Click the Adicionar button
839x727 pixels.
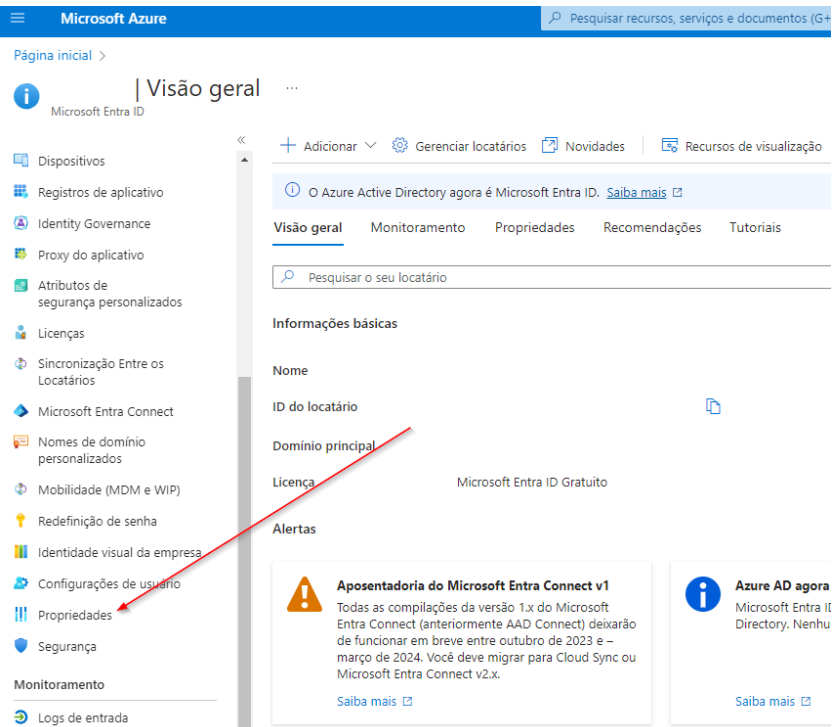[328, 146]
